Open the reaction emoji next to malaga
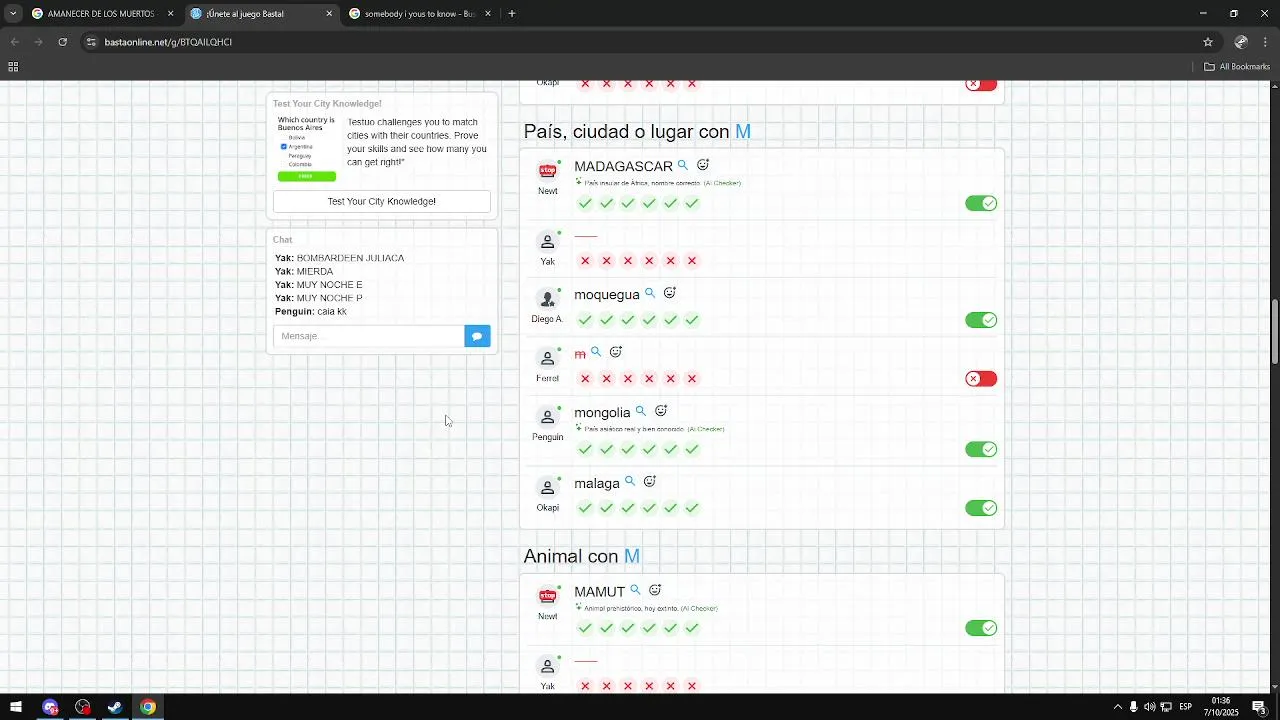Viewport: 1280px width, 720px height. coord(650,482)
